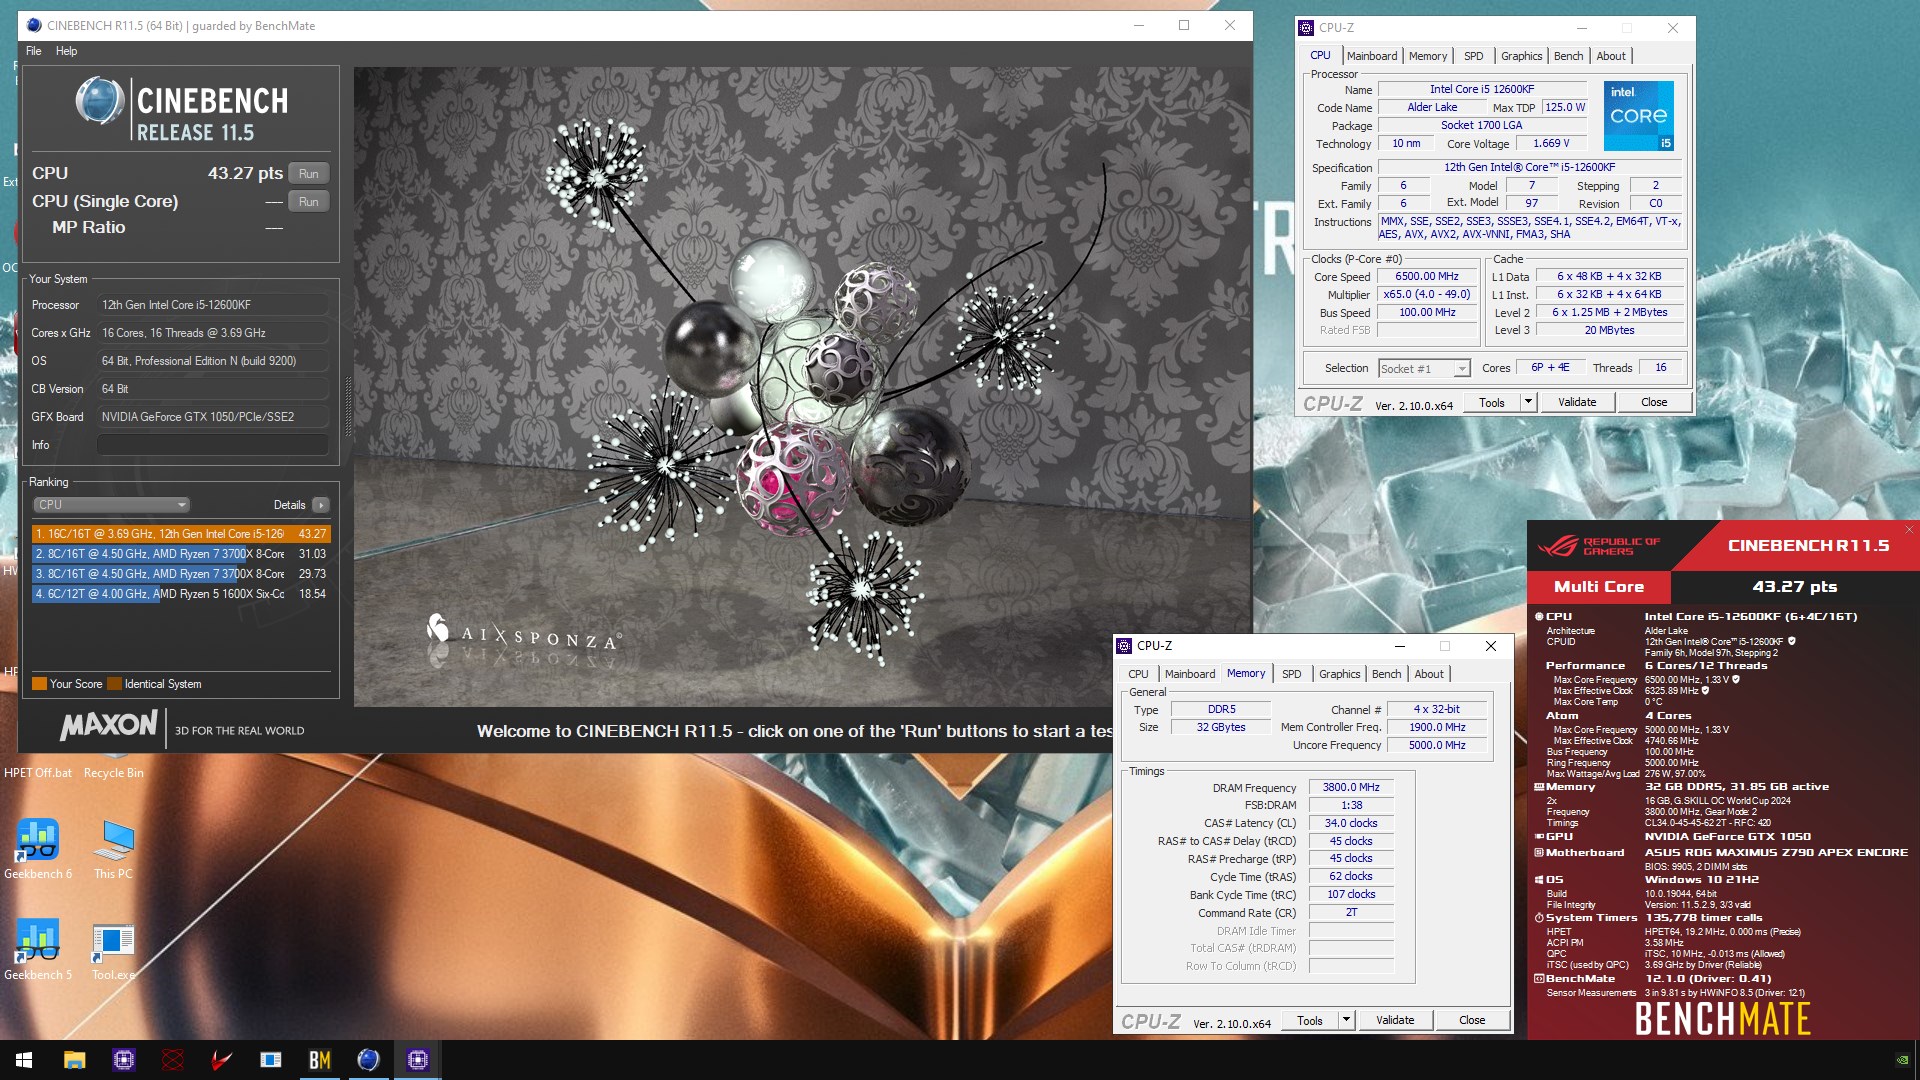Click the Identical System legend swatch
Viewport: 1920px width, 1080px height.
[114, 684]
